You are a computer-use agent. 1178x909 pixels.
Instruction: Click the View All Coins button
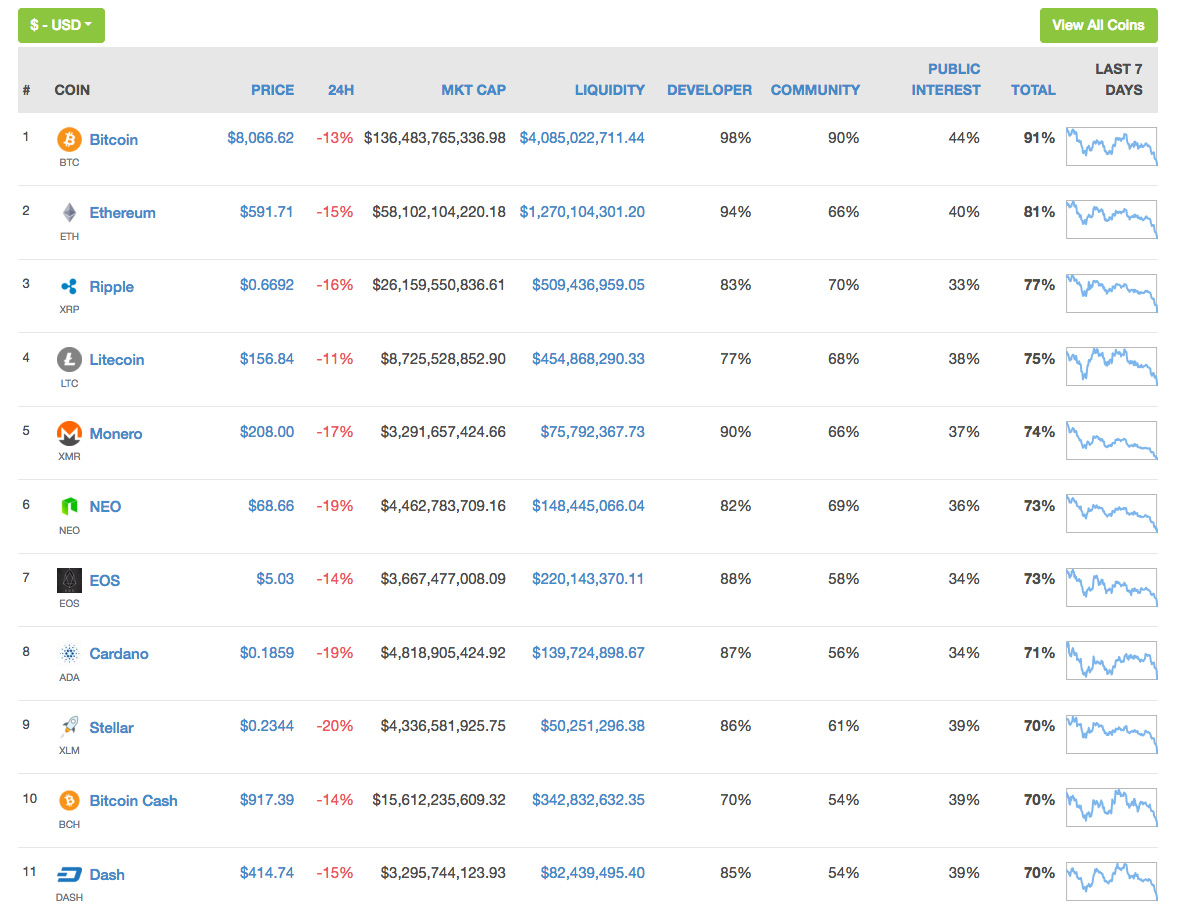click(x=1098, y=25)
